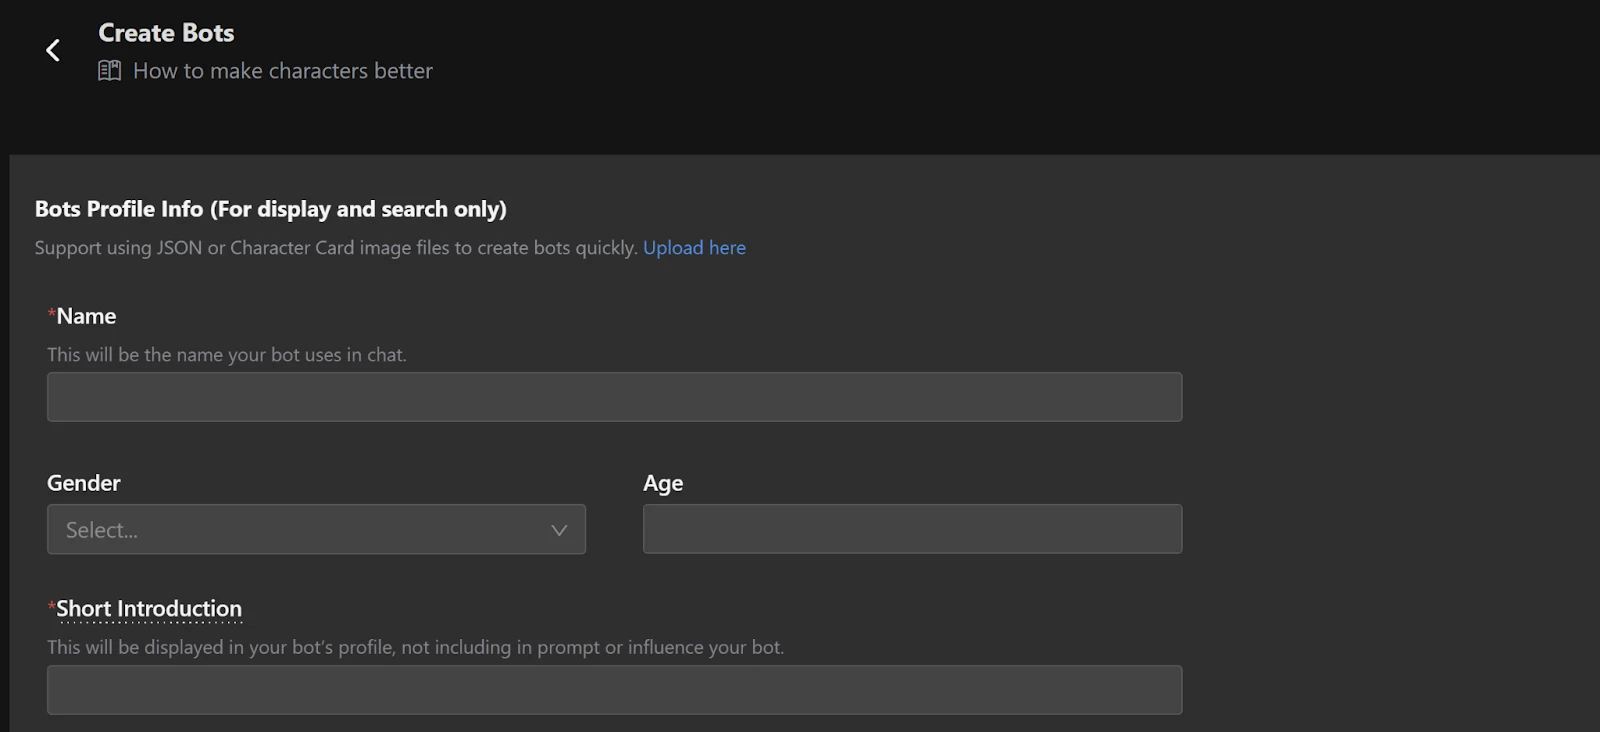Screen dimensions: 1600x732
Task: Open the Gender dropdown
Action: coord(316,530)
